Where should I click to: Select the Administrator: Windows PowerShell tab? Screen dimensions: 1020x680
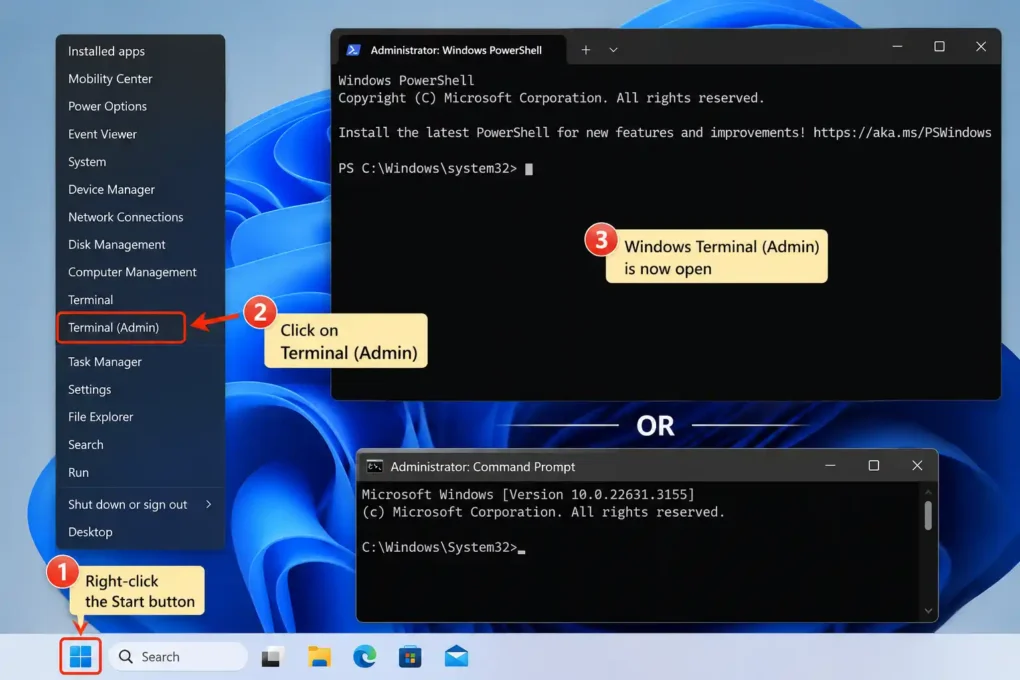pyautogui.click(x=452, y=49)
